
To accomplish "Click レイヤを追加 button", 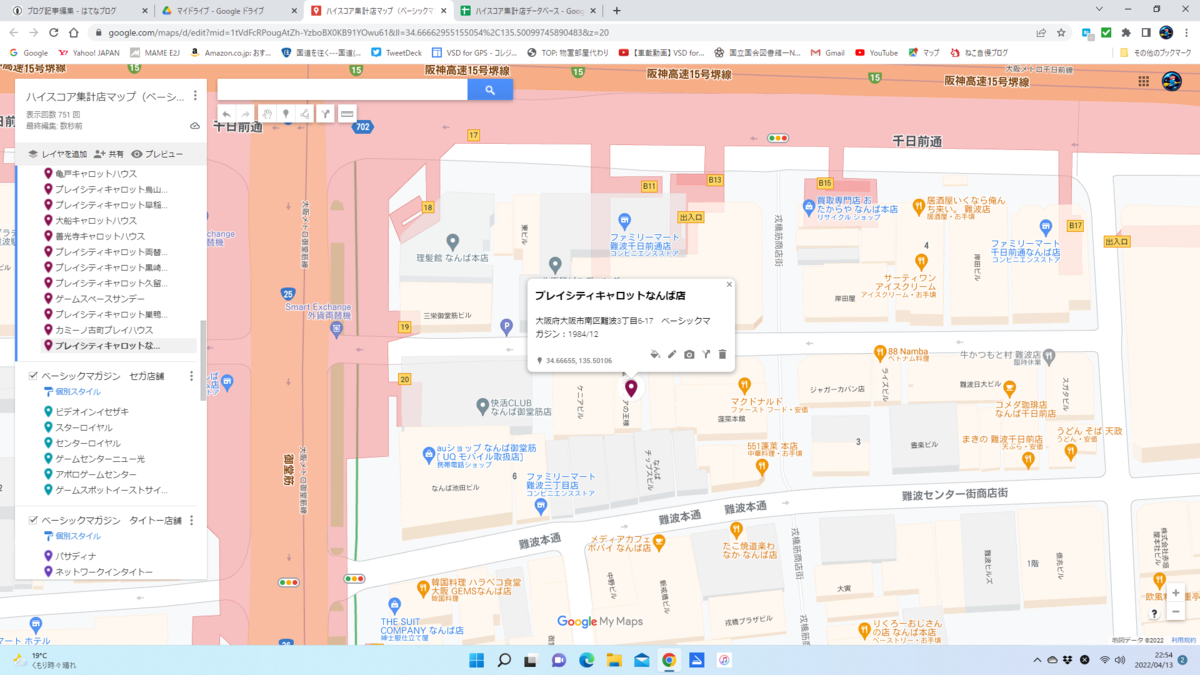I will (x=57, y=154).
